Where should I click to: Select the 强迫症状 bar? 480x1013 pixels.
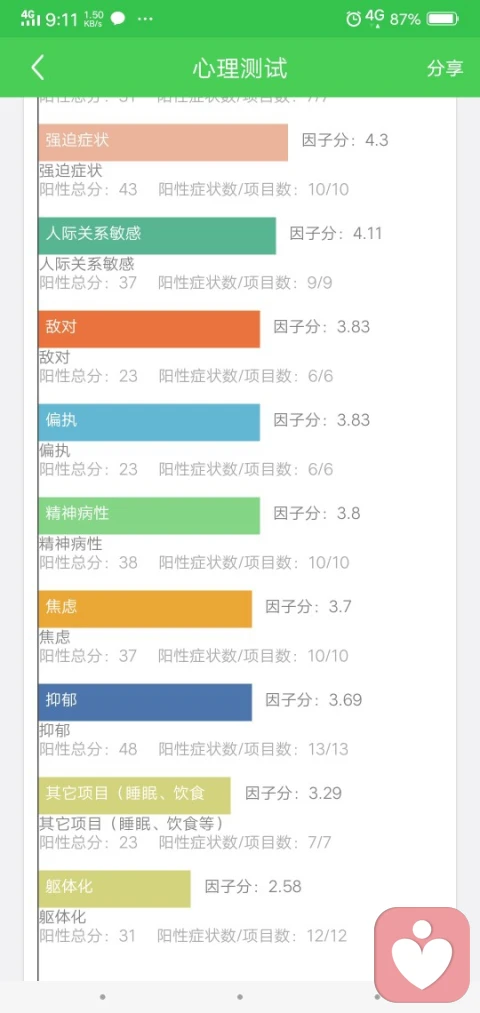click(x=163, y=142)
